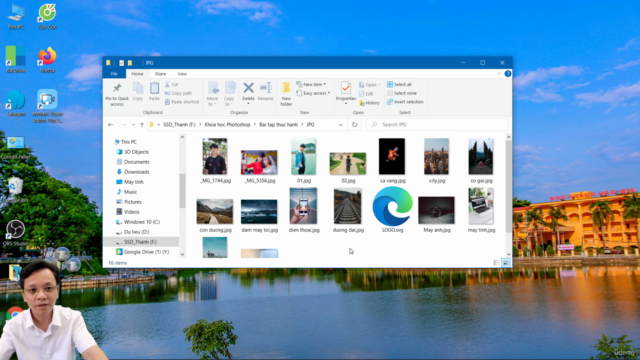The width and height of the screenshot is (640, 360).
Task: Open the blue Help icon
Action: pos(508,74)
